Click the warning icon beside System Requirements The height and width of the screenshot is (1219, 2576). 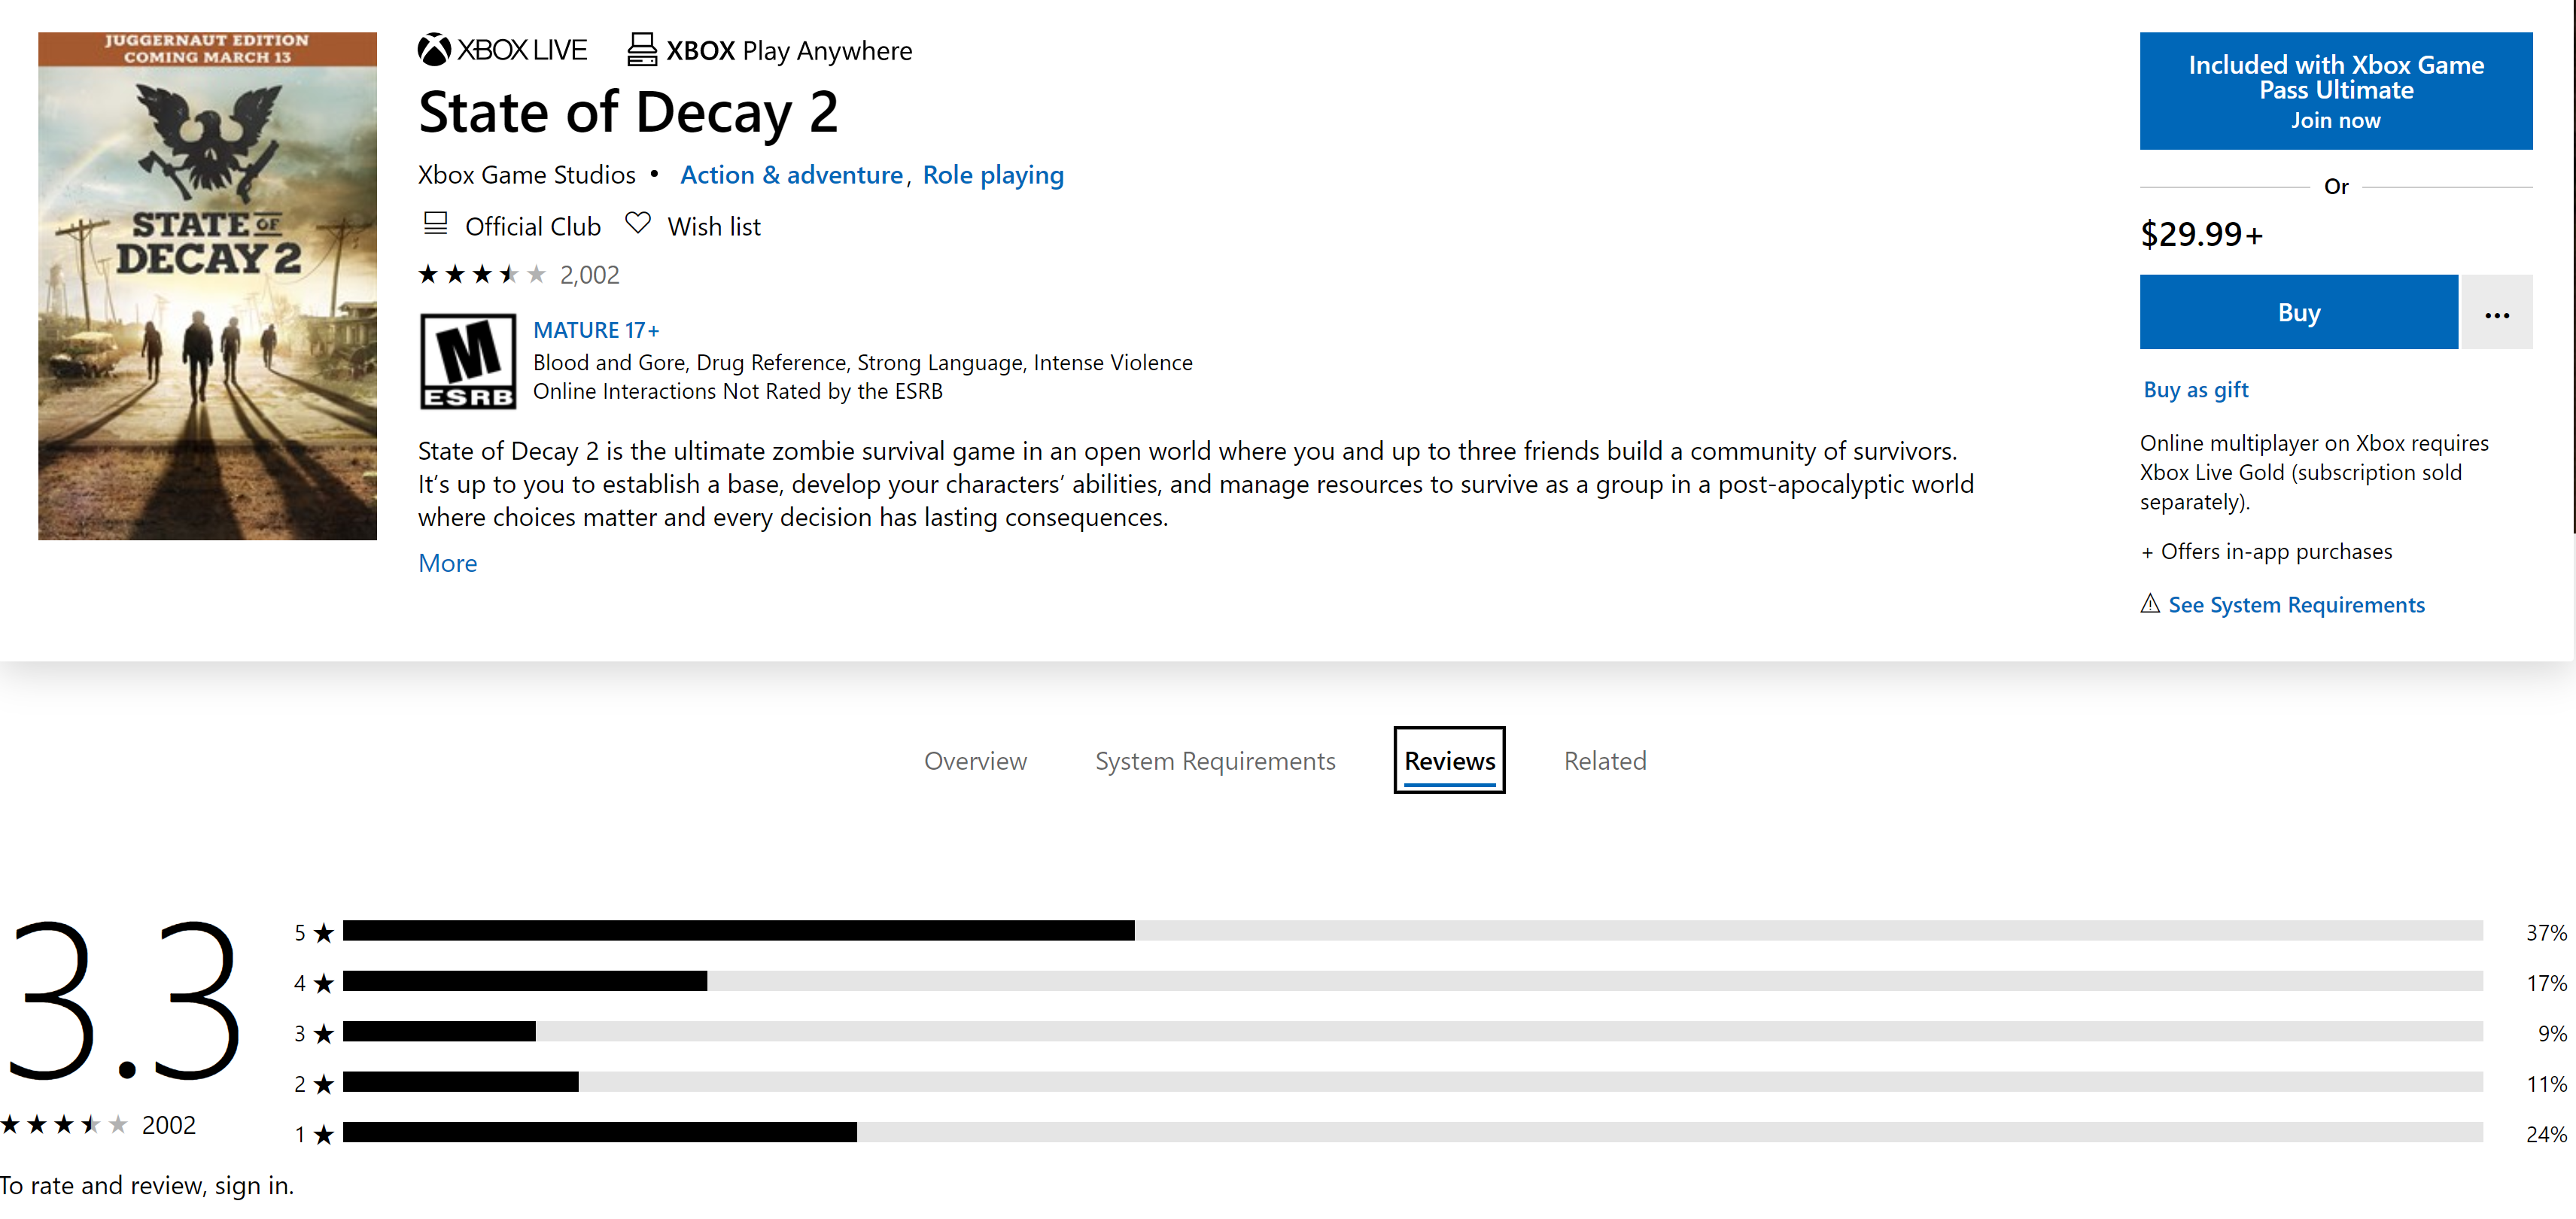pos(2149,603)
